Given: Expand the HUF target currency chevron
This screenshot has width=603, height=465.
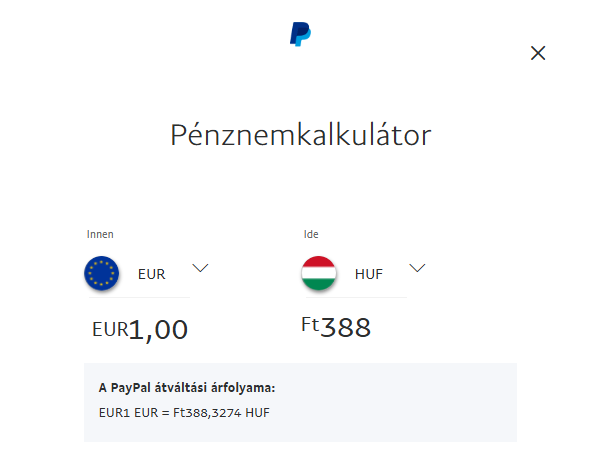Looking at the screenshot, I should pos(417,268).
